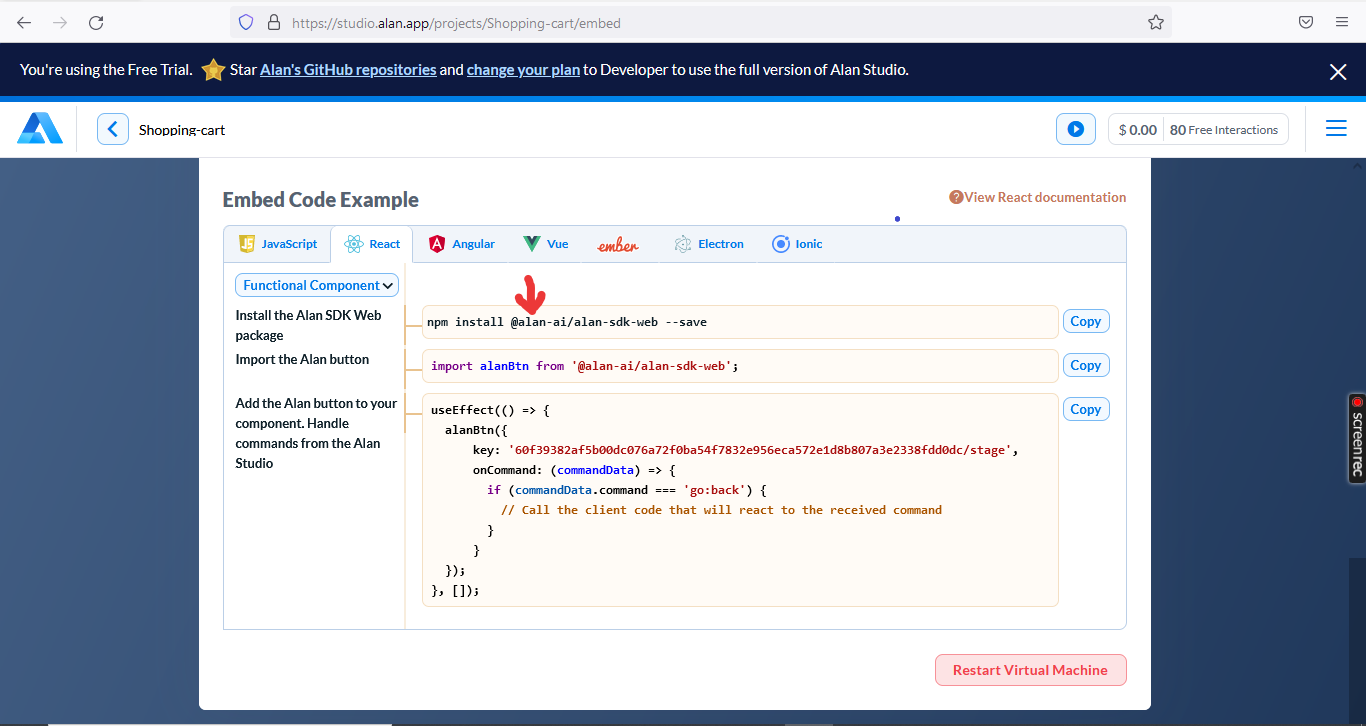The image size is (1366, 726).
Task: Click the Alan logo in the header
Action: click(40, 129)
